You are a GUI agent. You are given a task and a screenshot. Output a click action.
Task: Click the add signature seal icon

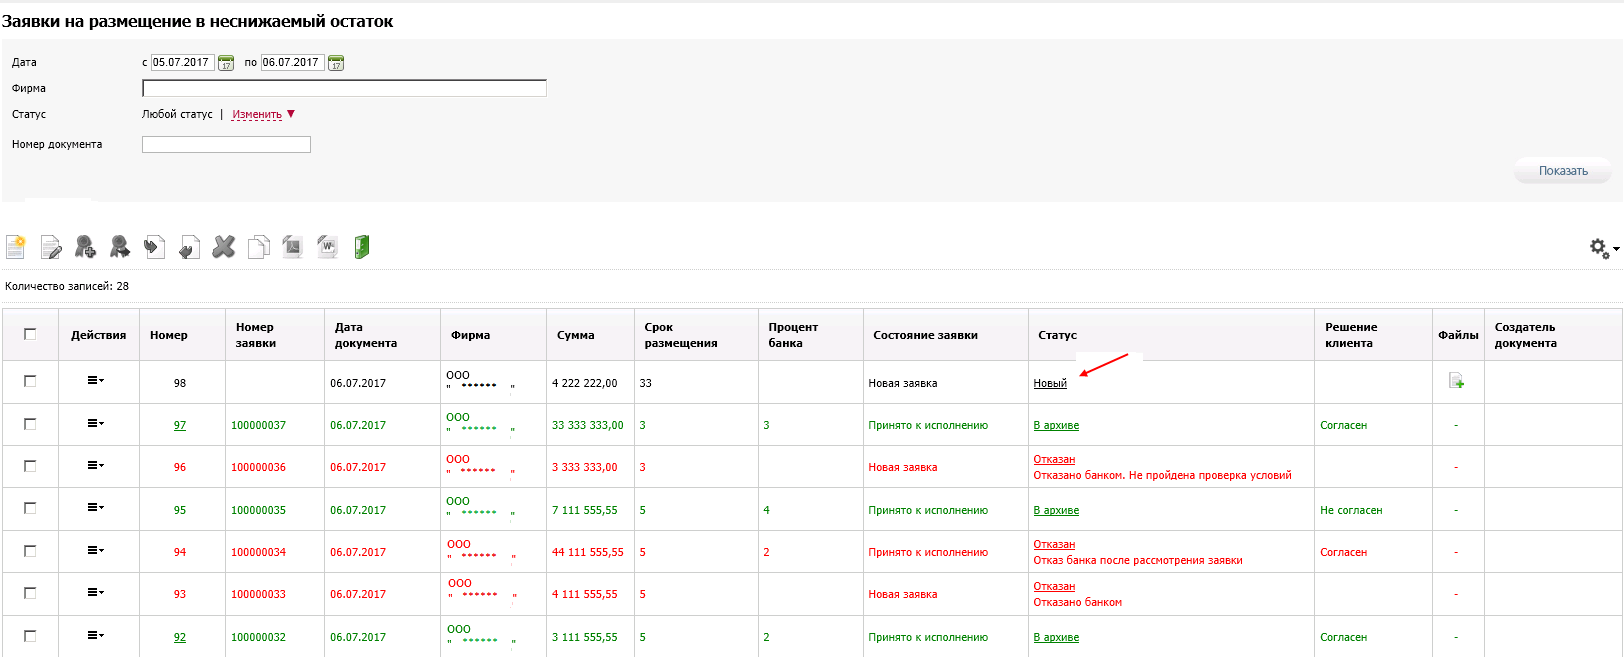tap(85, 246)
